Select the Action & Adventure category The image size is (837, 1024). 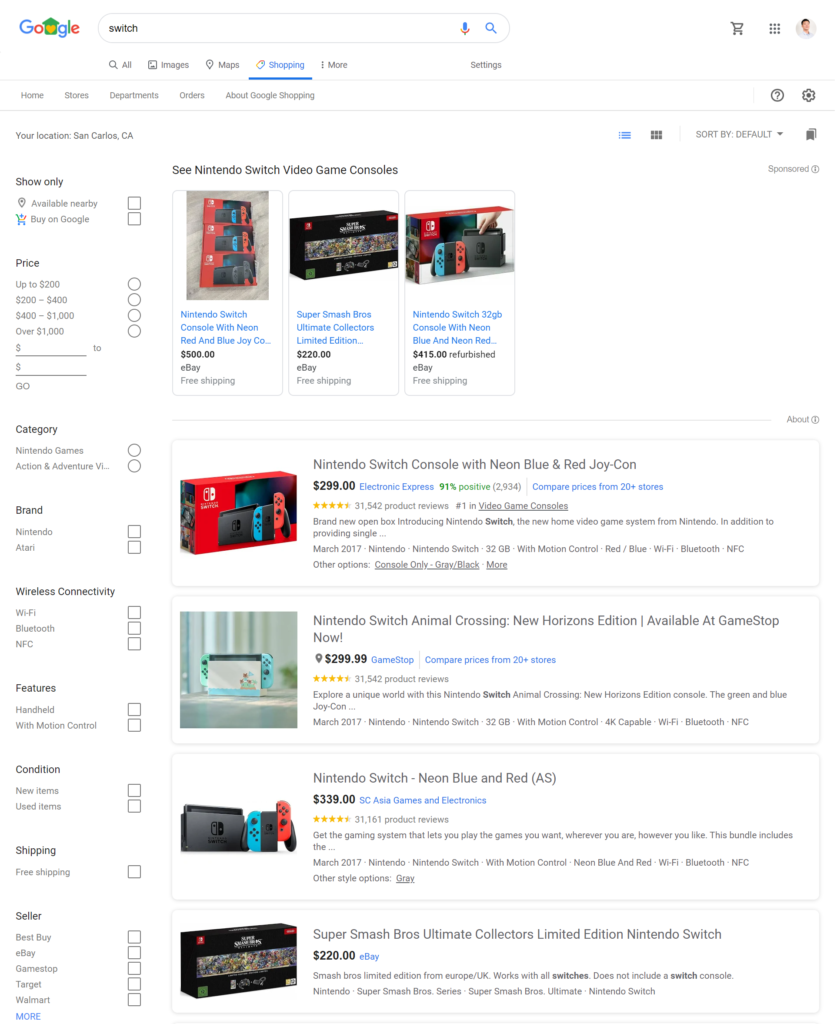134,466
